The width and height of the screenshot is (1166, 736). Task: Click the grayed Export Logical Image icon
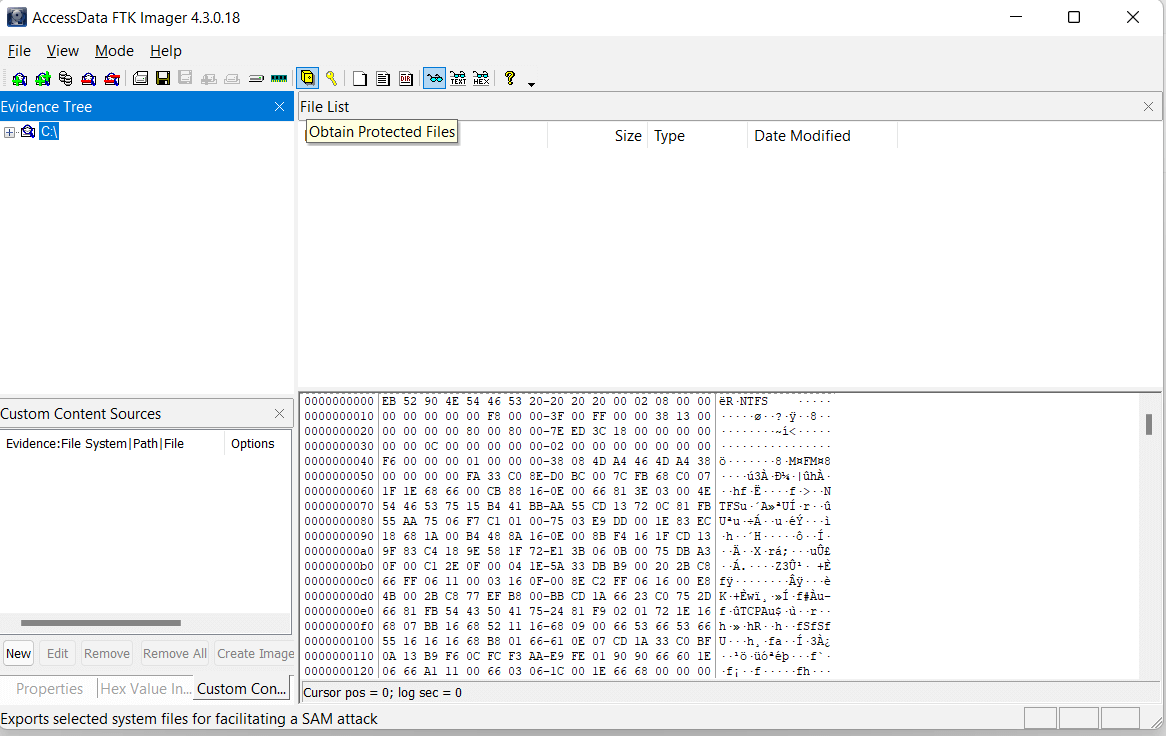pyautogui.click(x=186, y=78)
